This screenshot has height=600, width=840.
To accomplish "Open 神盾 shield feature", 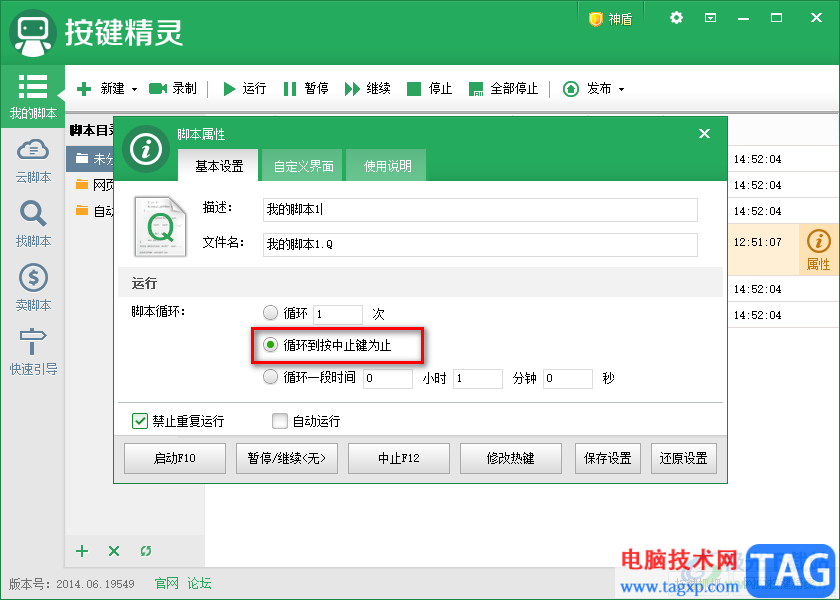I will 611,19.
